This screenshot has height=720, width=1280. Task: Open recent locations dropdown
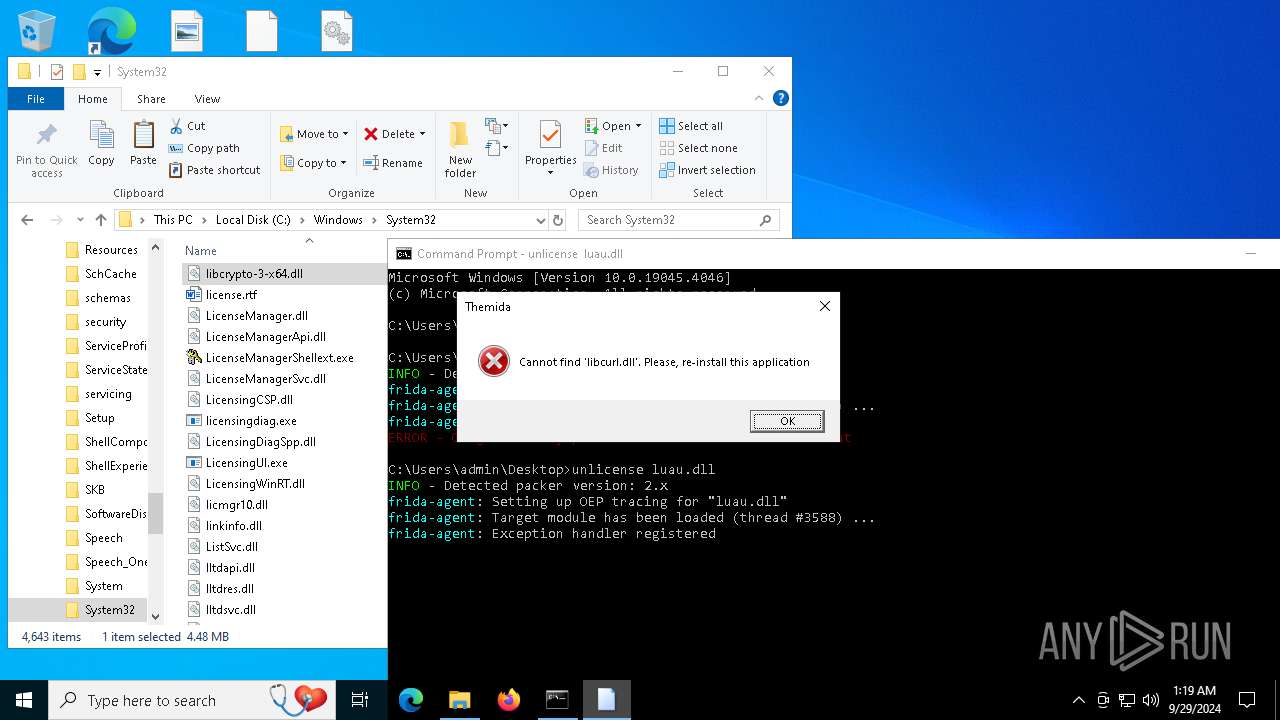click(x=79, y=220)
